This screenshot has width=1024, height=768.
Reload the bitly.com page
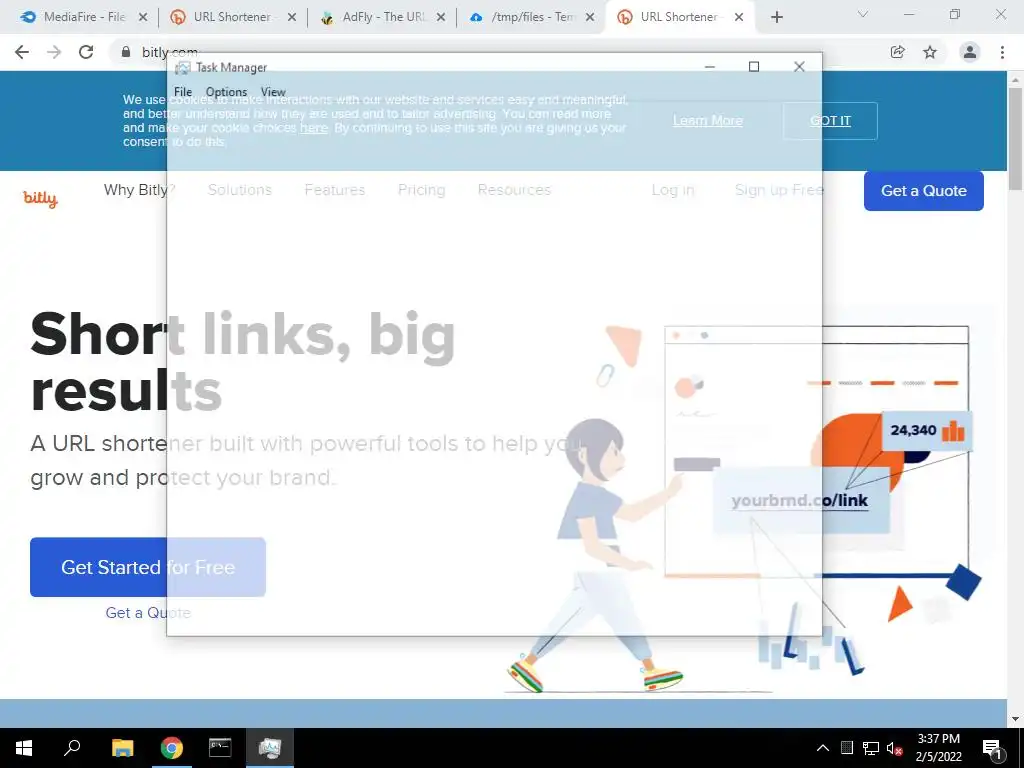(x=86, y=52)
